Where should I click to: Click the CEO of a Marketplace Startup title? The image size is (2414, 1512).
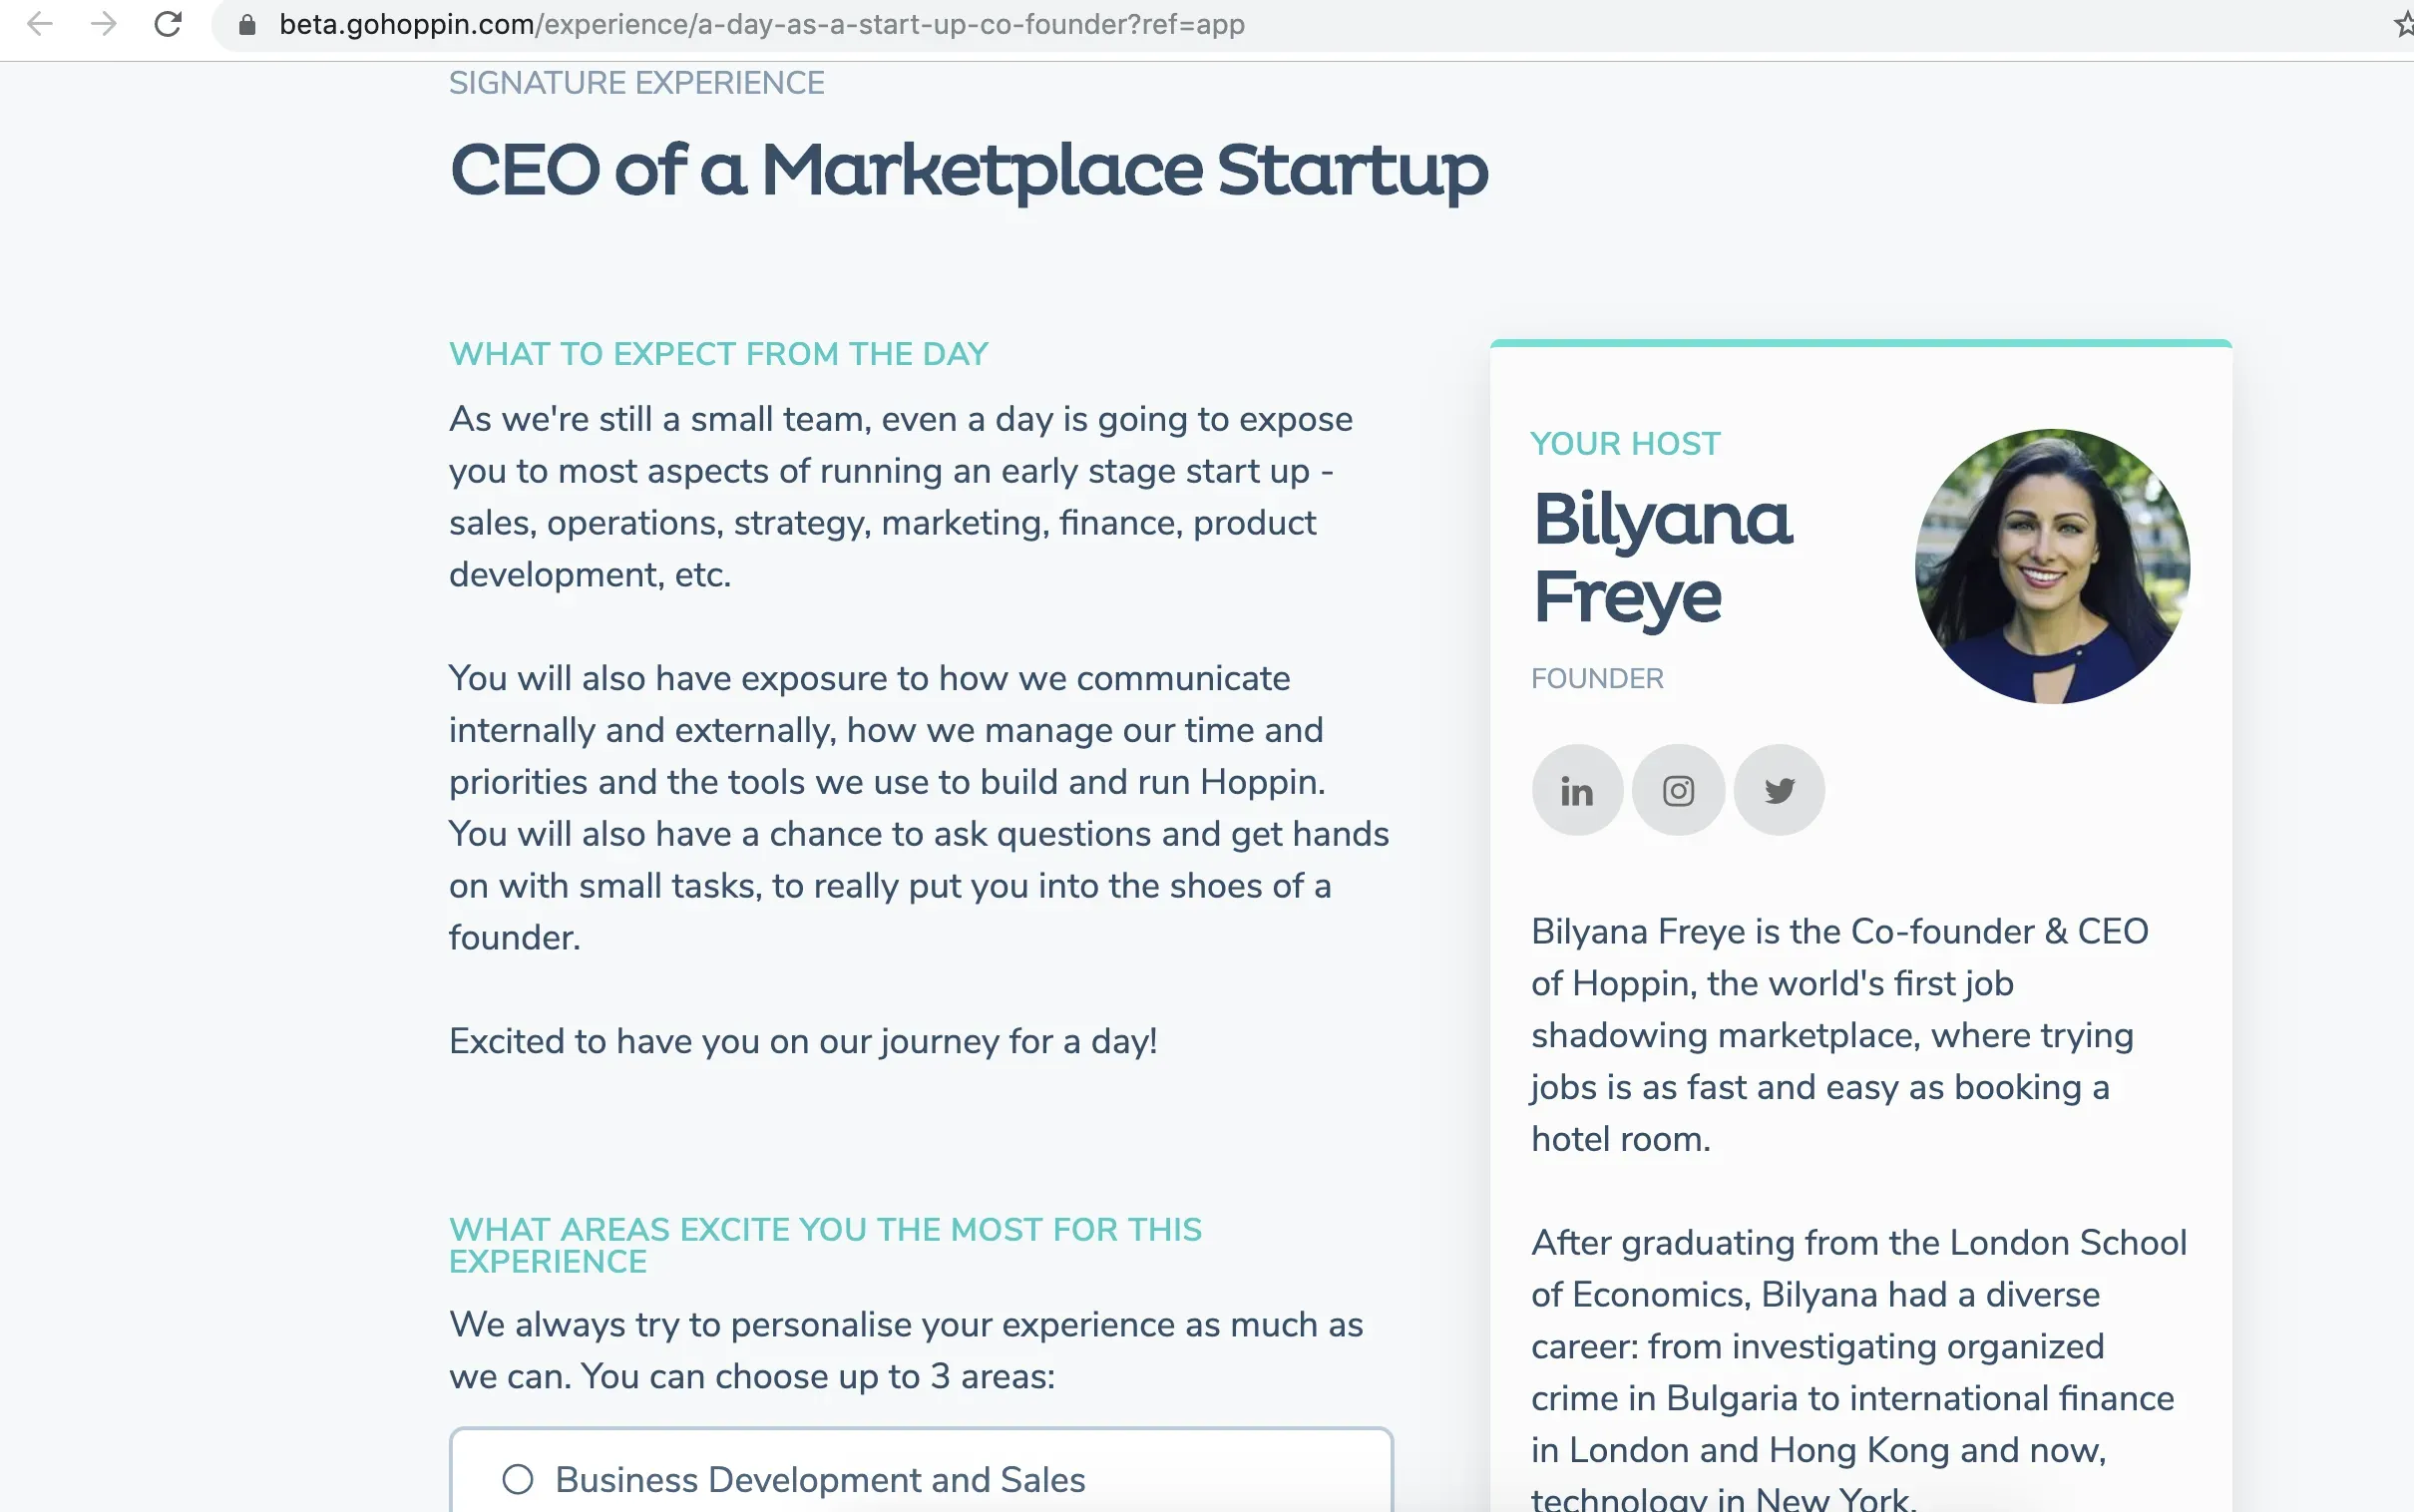(x=968, y=170)
